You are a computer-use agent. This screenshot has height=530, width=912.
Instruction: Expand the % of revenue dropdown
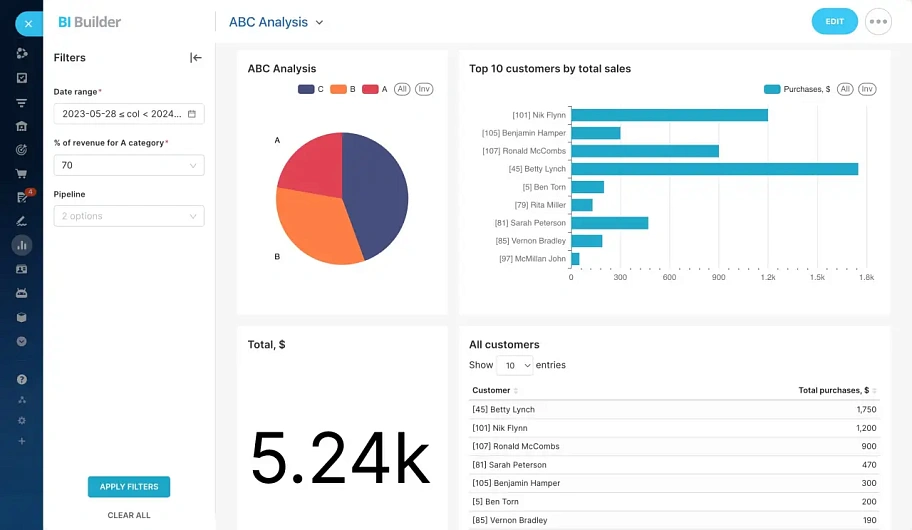pyautogui.click(x=129, y=166)
